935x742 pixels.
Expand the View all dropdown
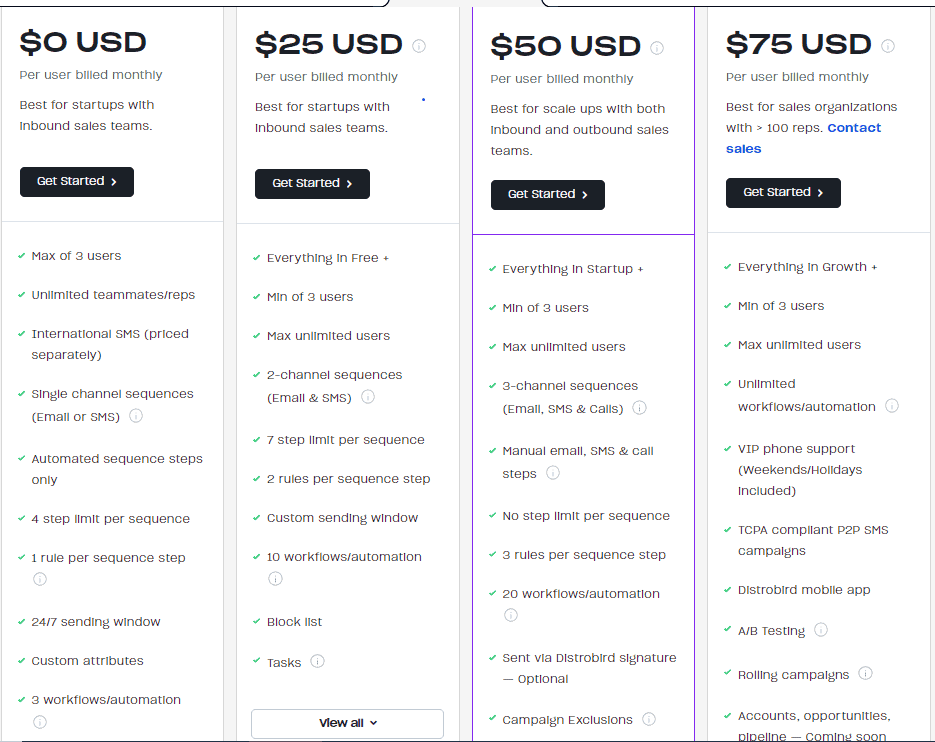(x=347, y=723)
